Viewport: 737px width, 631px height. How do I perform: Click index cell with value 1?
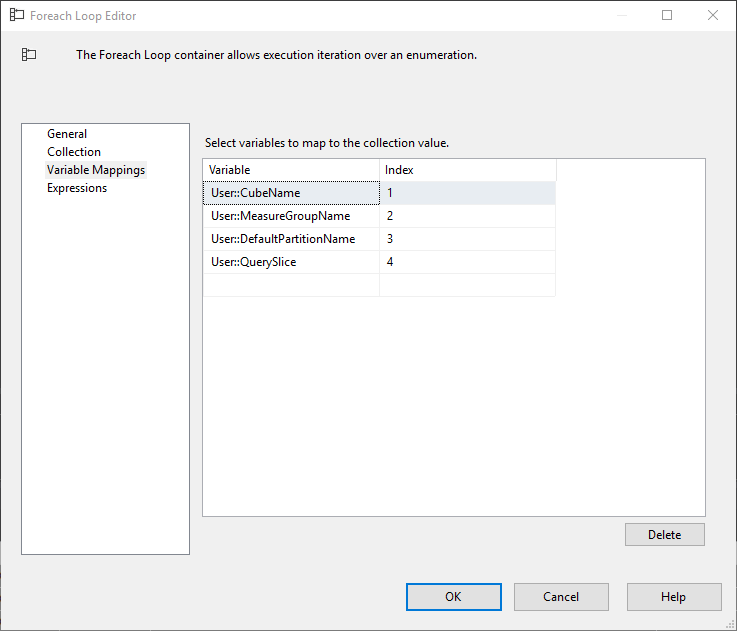click(x=468, y=193)
